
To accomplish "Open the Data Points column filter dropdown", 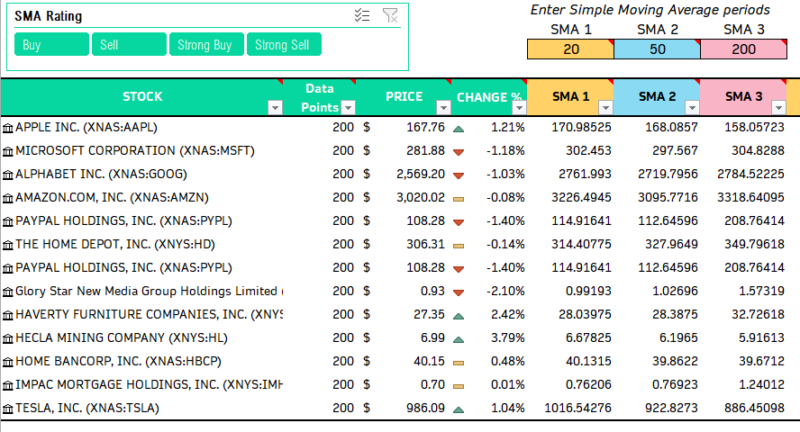I will point(348,108).
